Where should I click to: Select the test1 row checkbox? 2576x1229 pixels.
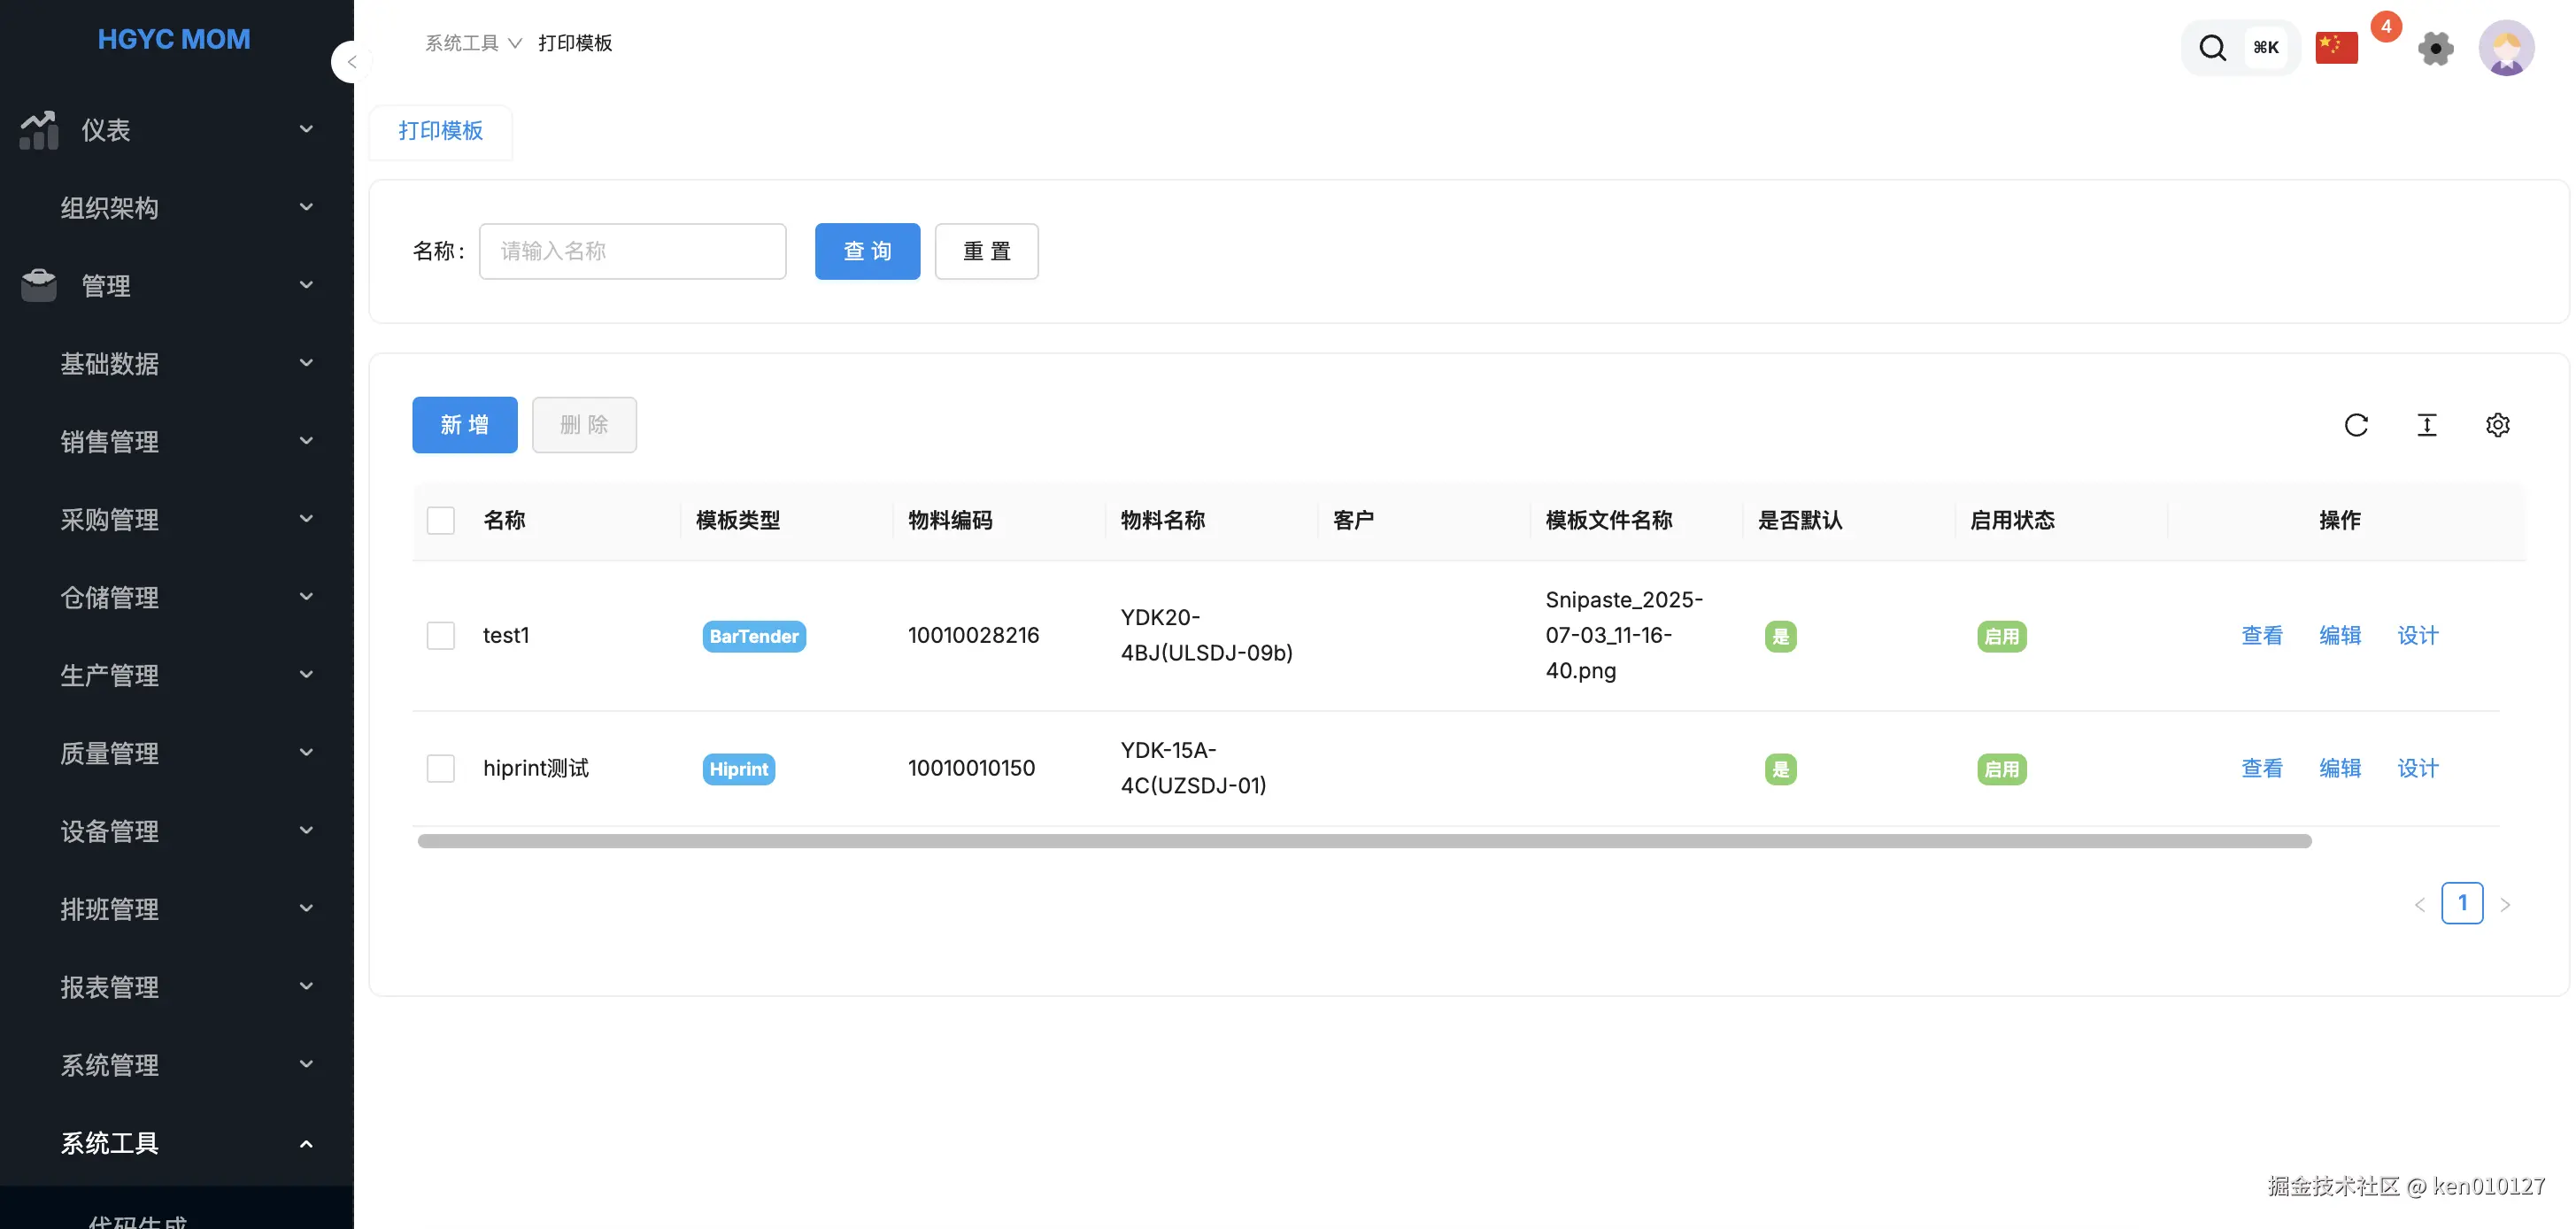[440, 636]
